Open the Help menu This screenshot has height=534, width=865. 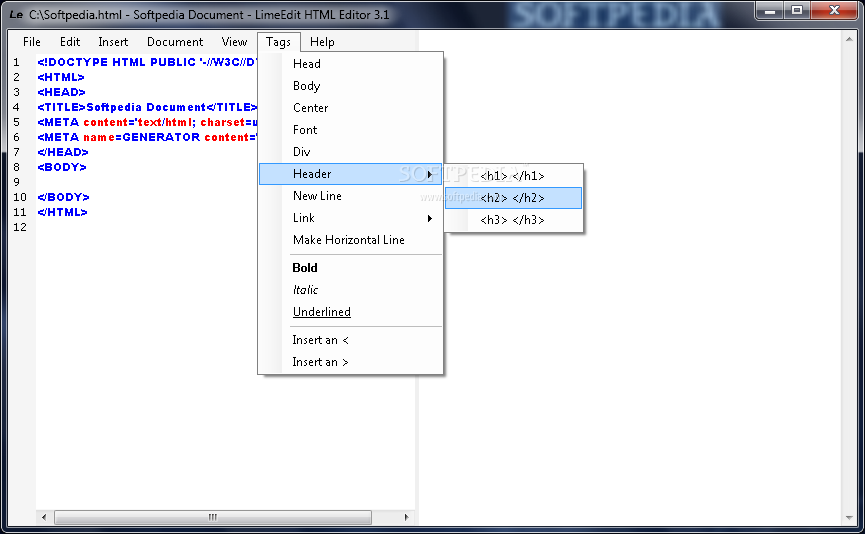(322, 42)
